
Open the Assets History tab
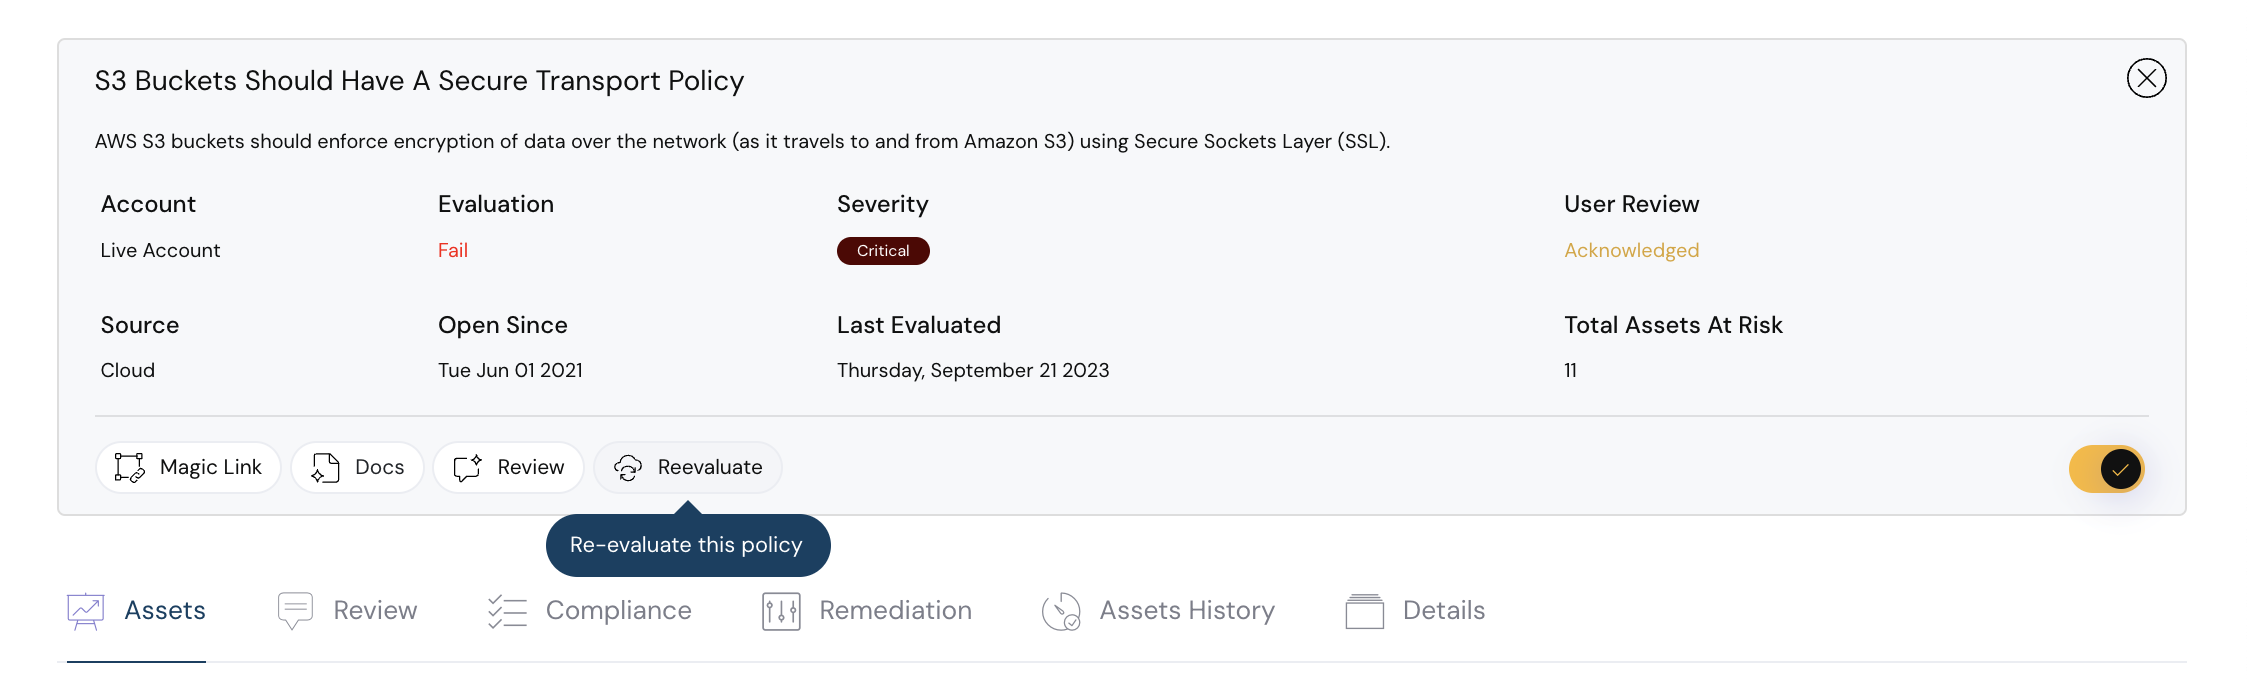[x=1187, y=610]
